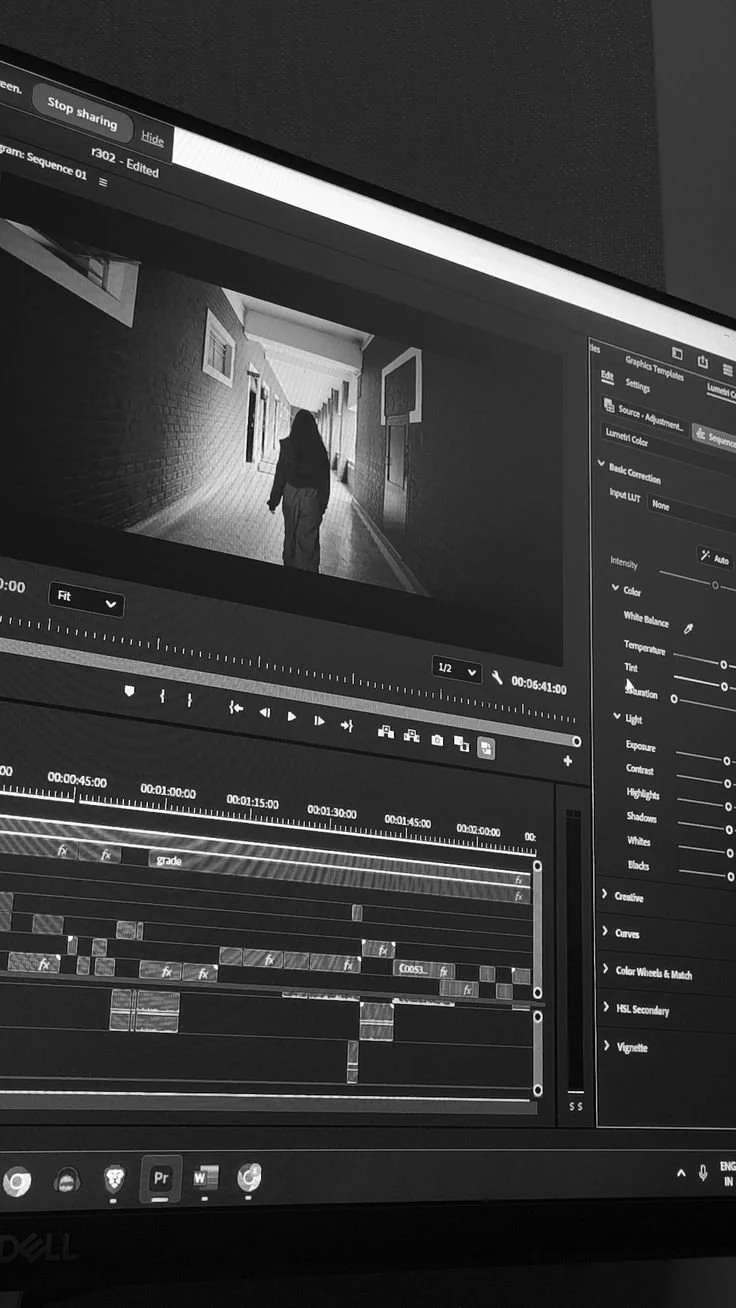Click the share export icon
Viewport: 736px width, 1308px height.
703,361
